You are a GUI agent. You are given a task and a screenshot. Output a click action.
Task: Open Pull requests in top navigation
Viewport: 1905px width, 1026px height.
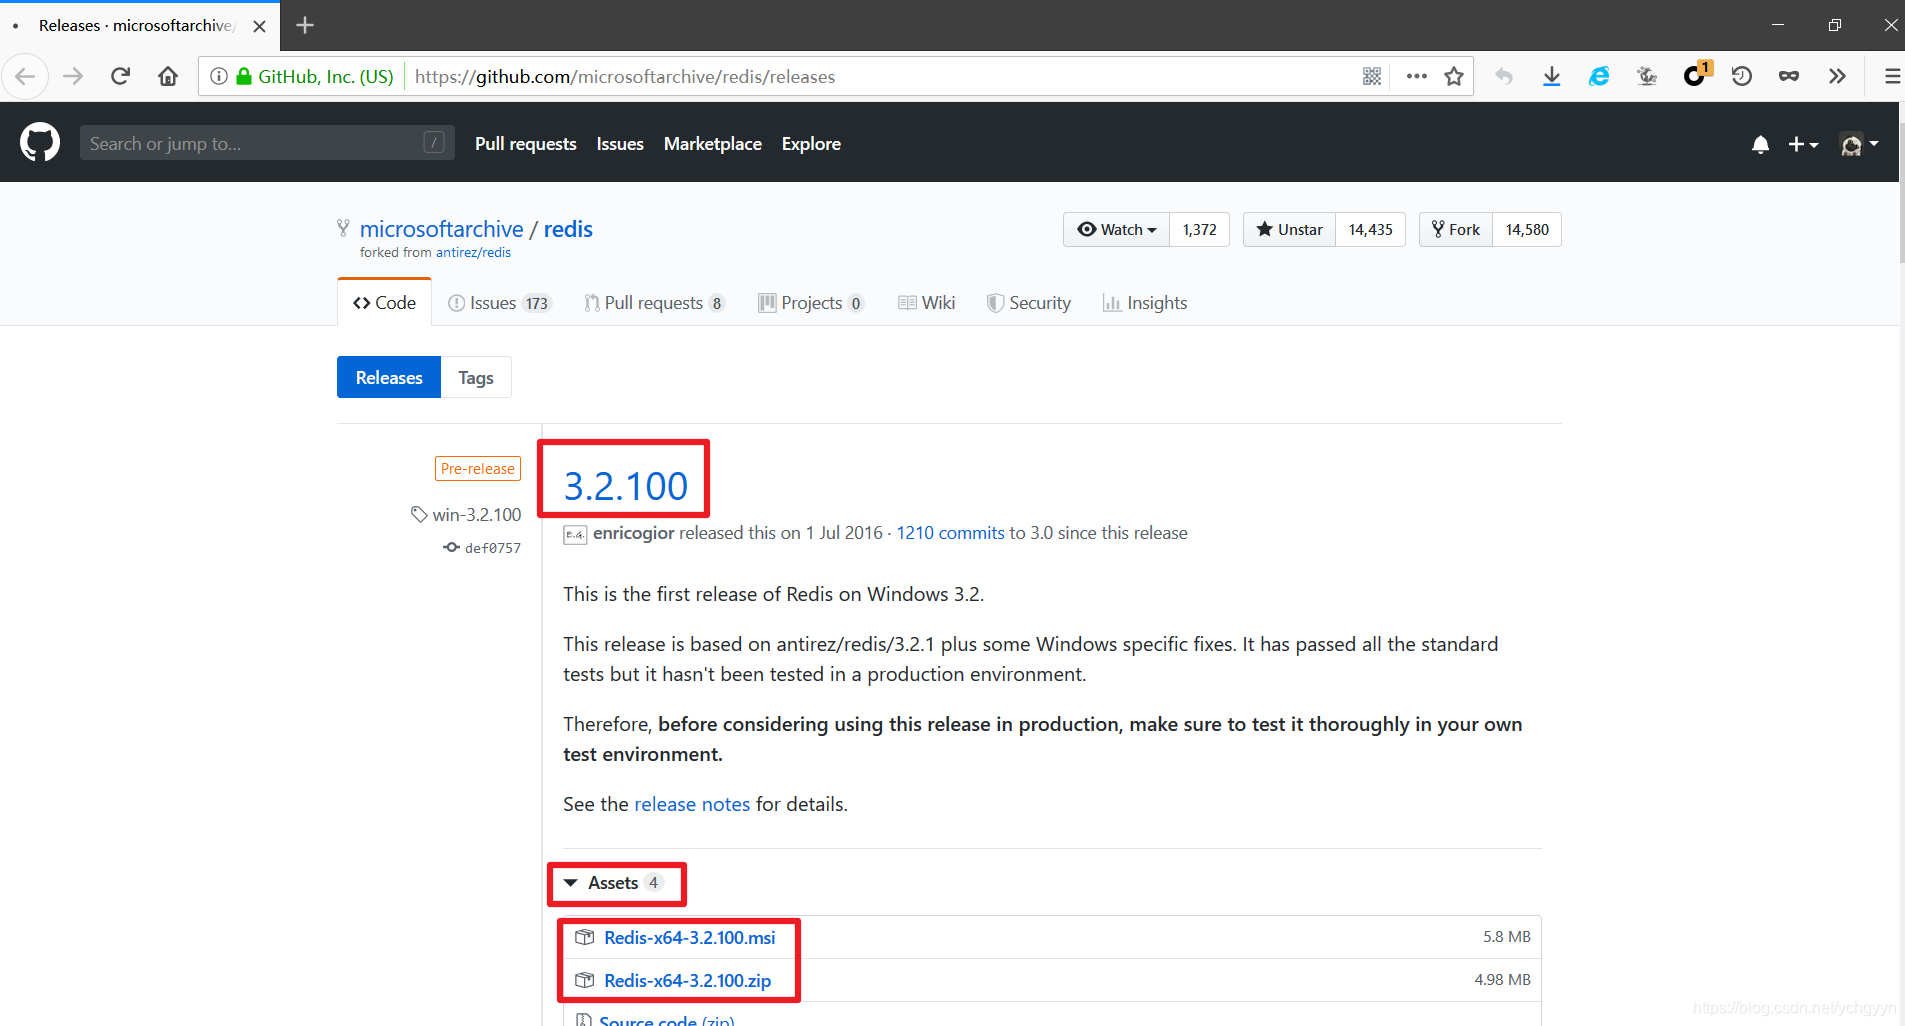tap(526, 144)
